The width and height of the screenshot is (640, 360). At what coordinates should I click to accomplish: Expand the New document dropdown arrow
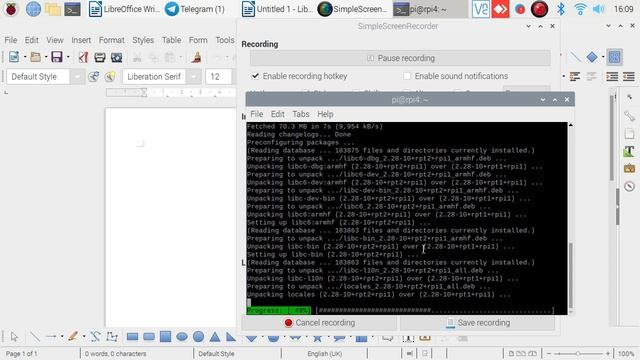pyautogui.click(x=25, y=57)
